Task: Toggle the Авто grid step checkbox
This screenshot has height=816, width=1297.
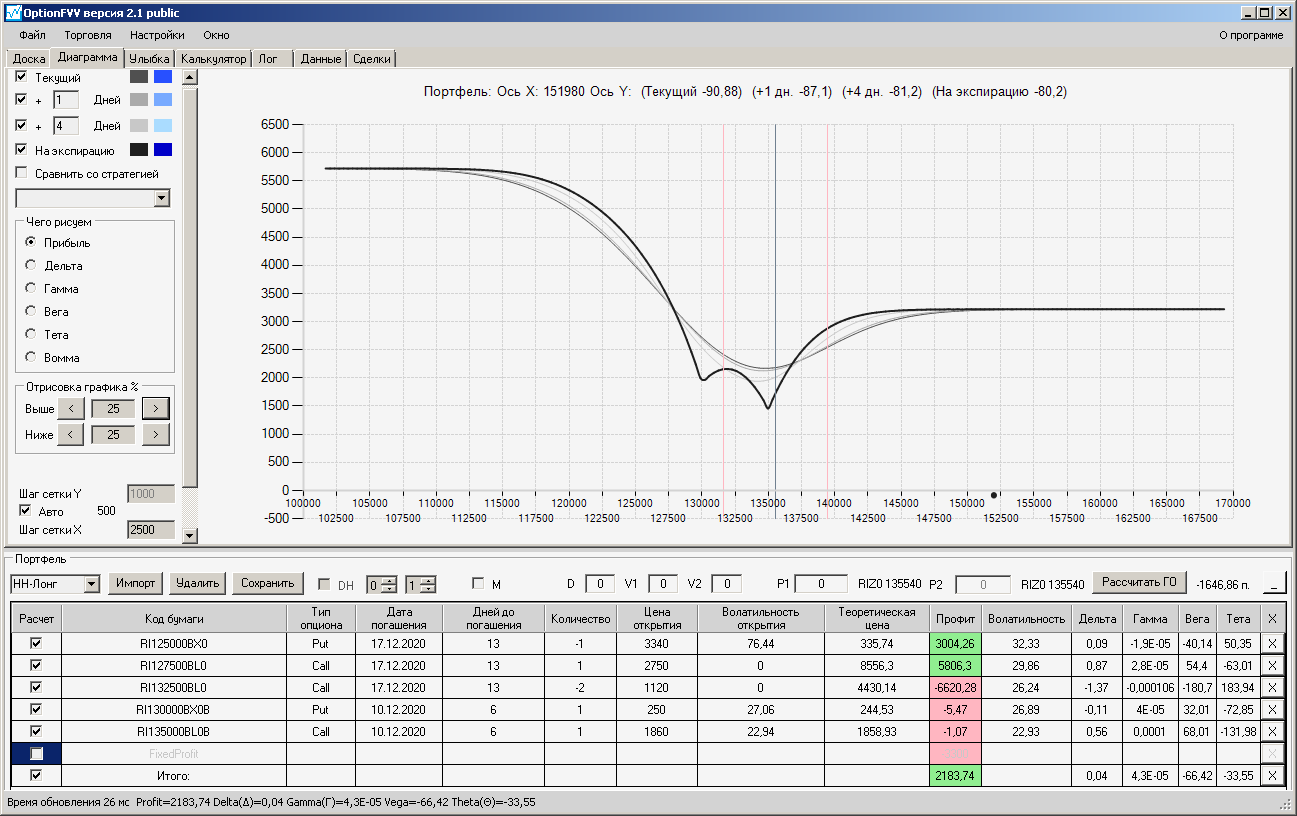Action: tap(26, 511)
